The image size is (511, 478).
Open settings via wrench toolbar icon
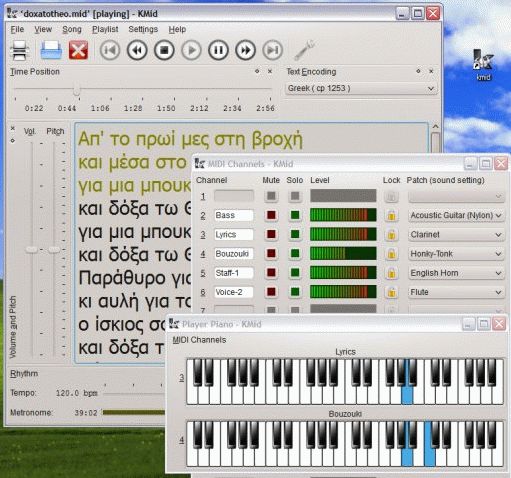click(x=304, y=50)
